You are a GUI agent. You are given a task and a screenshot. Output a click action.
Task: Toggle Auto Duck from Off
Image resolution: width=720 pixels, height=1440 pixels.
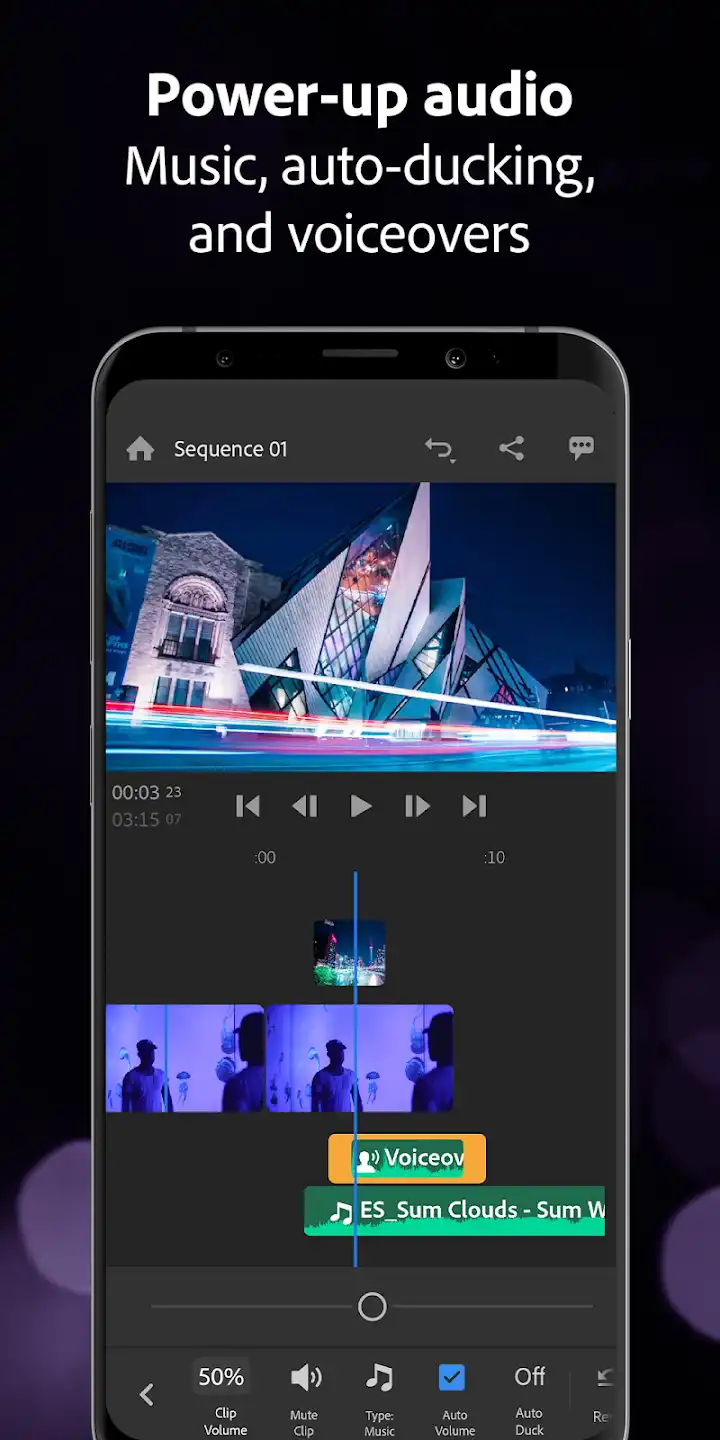click(529, 1396)
